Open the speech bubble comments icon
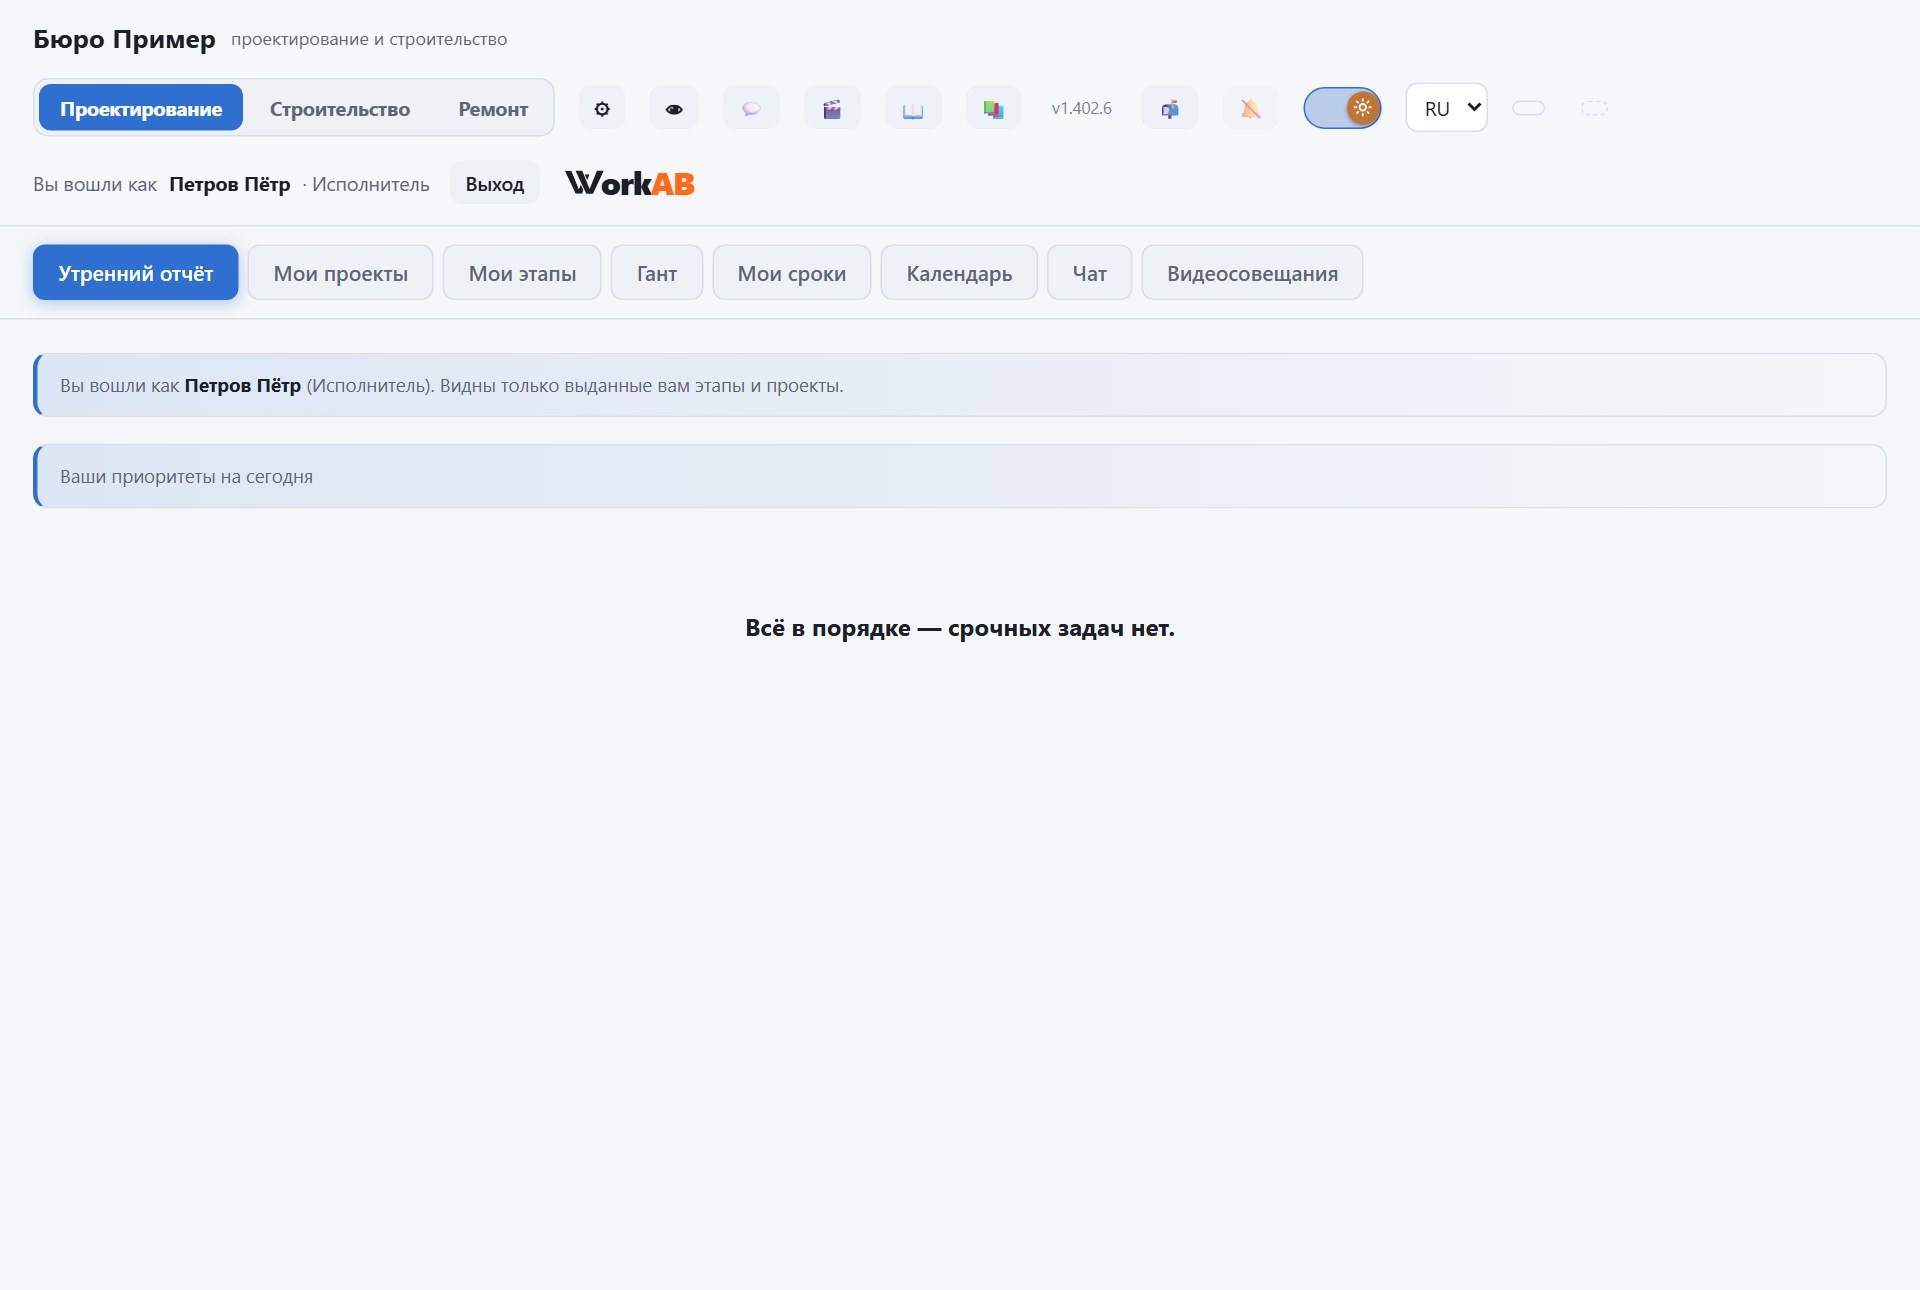 tap(751, 108)
